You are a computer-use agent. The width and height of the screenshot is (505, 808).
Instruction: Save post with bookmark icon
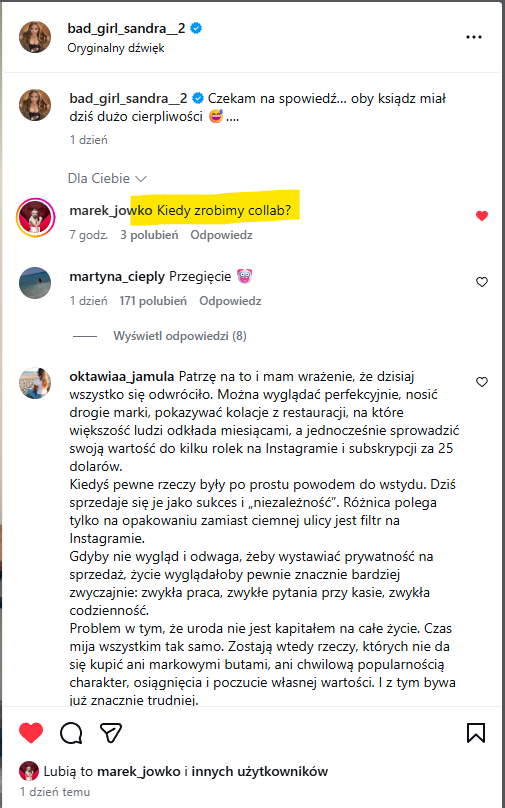[476, 732]
